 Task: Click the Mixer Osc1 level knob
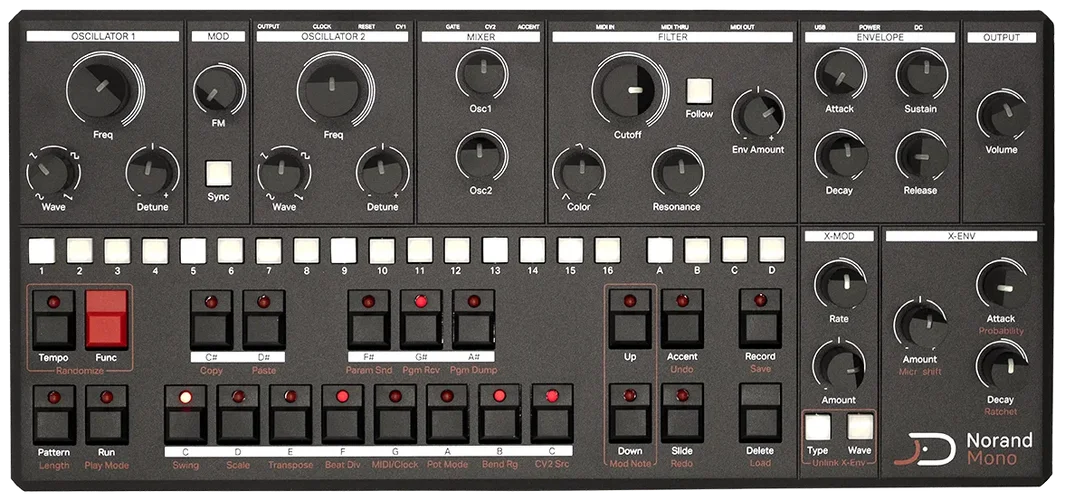481,72
